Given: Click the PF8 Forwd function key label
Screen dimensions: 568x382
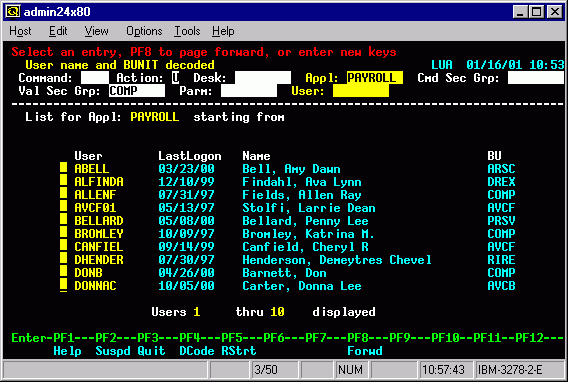Looking at the screenshot, I should (x=364, y=350).
